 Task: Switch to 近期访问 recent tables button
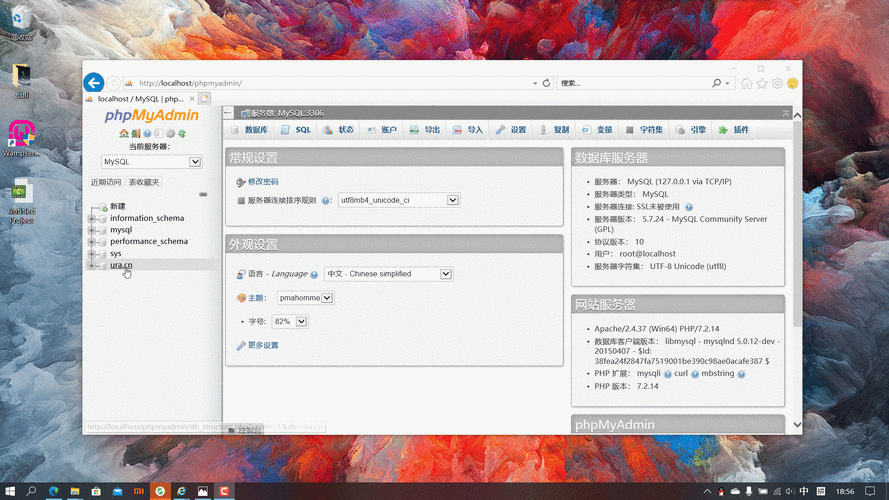106,182
